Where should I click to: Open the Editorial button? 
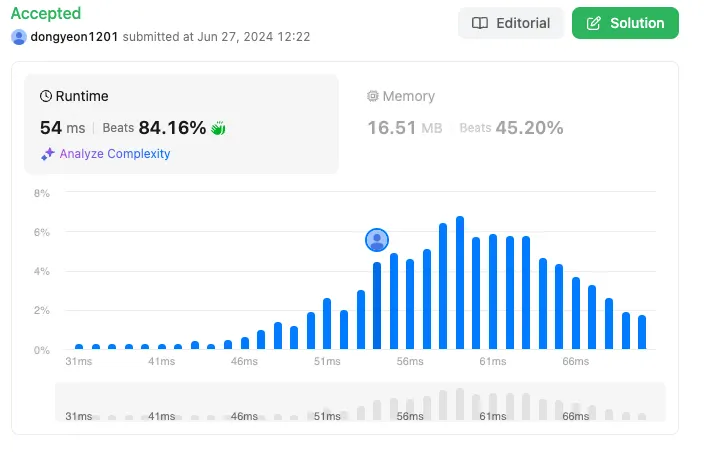pyautogui.click(x=511, y=23)
